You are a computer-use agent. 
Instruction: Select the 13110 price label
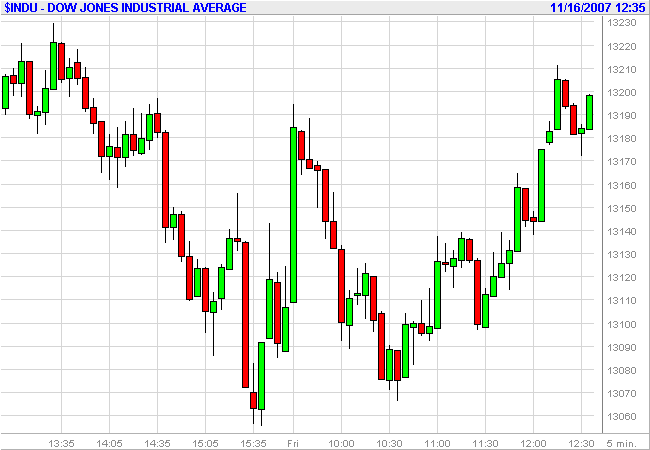(x=621, y=300)
